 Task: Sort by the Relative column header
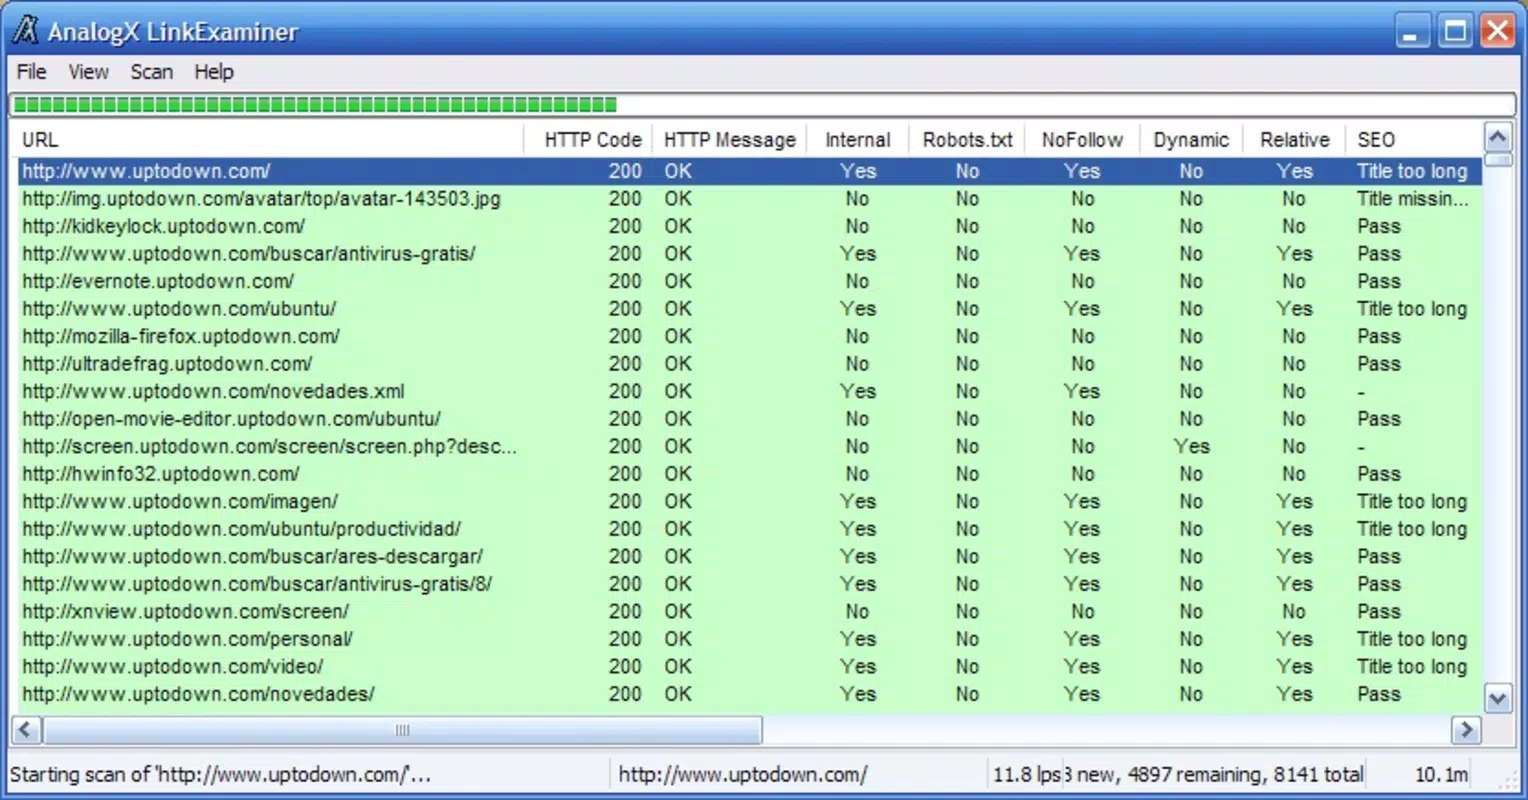click(x=1294, y=140)
